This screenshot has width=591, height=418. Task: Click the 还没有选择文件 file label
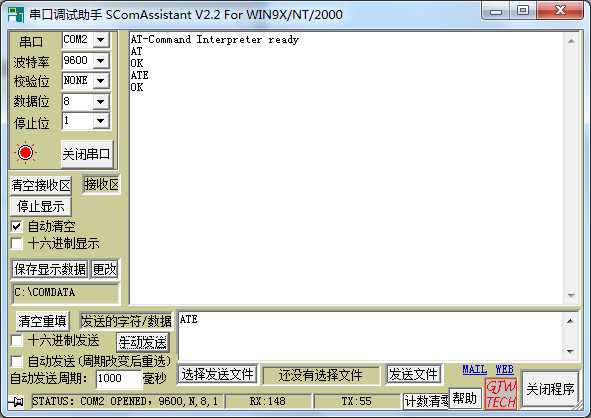click(321, 375)
